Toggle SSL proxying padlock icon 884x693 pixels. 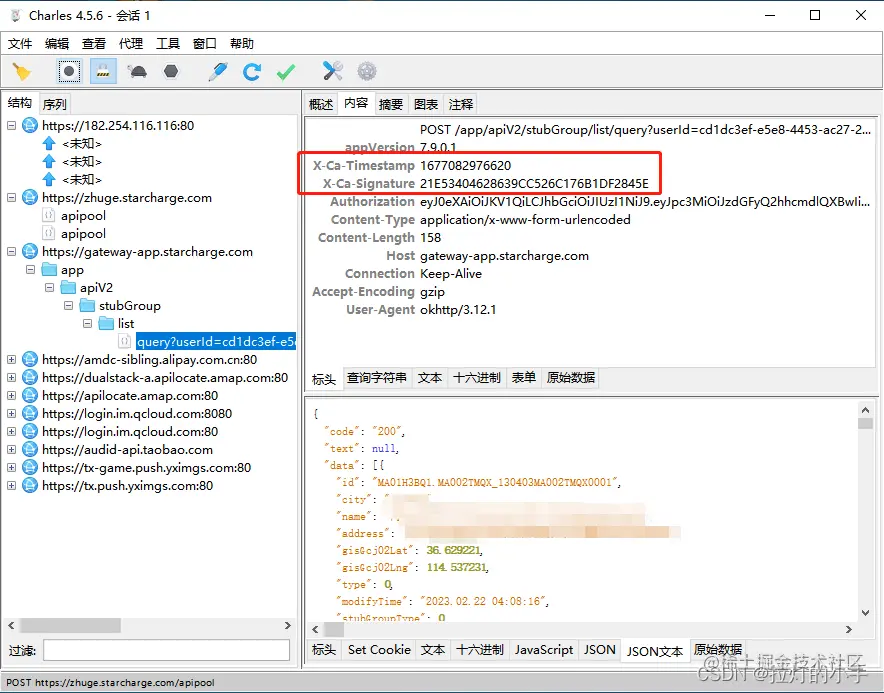tap(103, 72)
